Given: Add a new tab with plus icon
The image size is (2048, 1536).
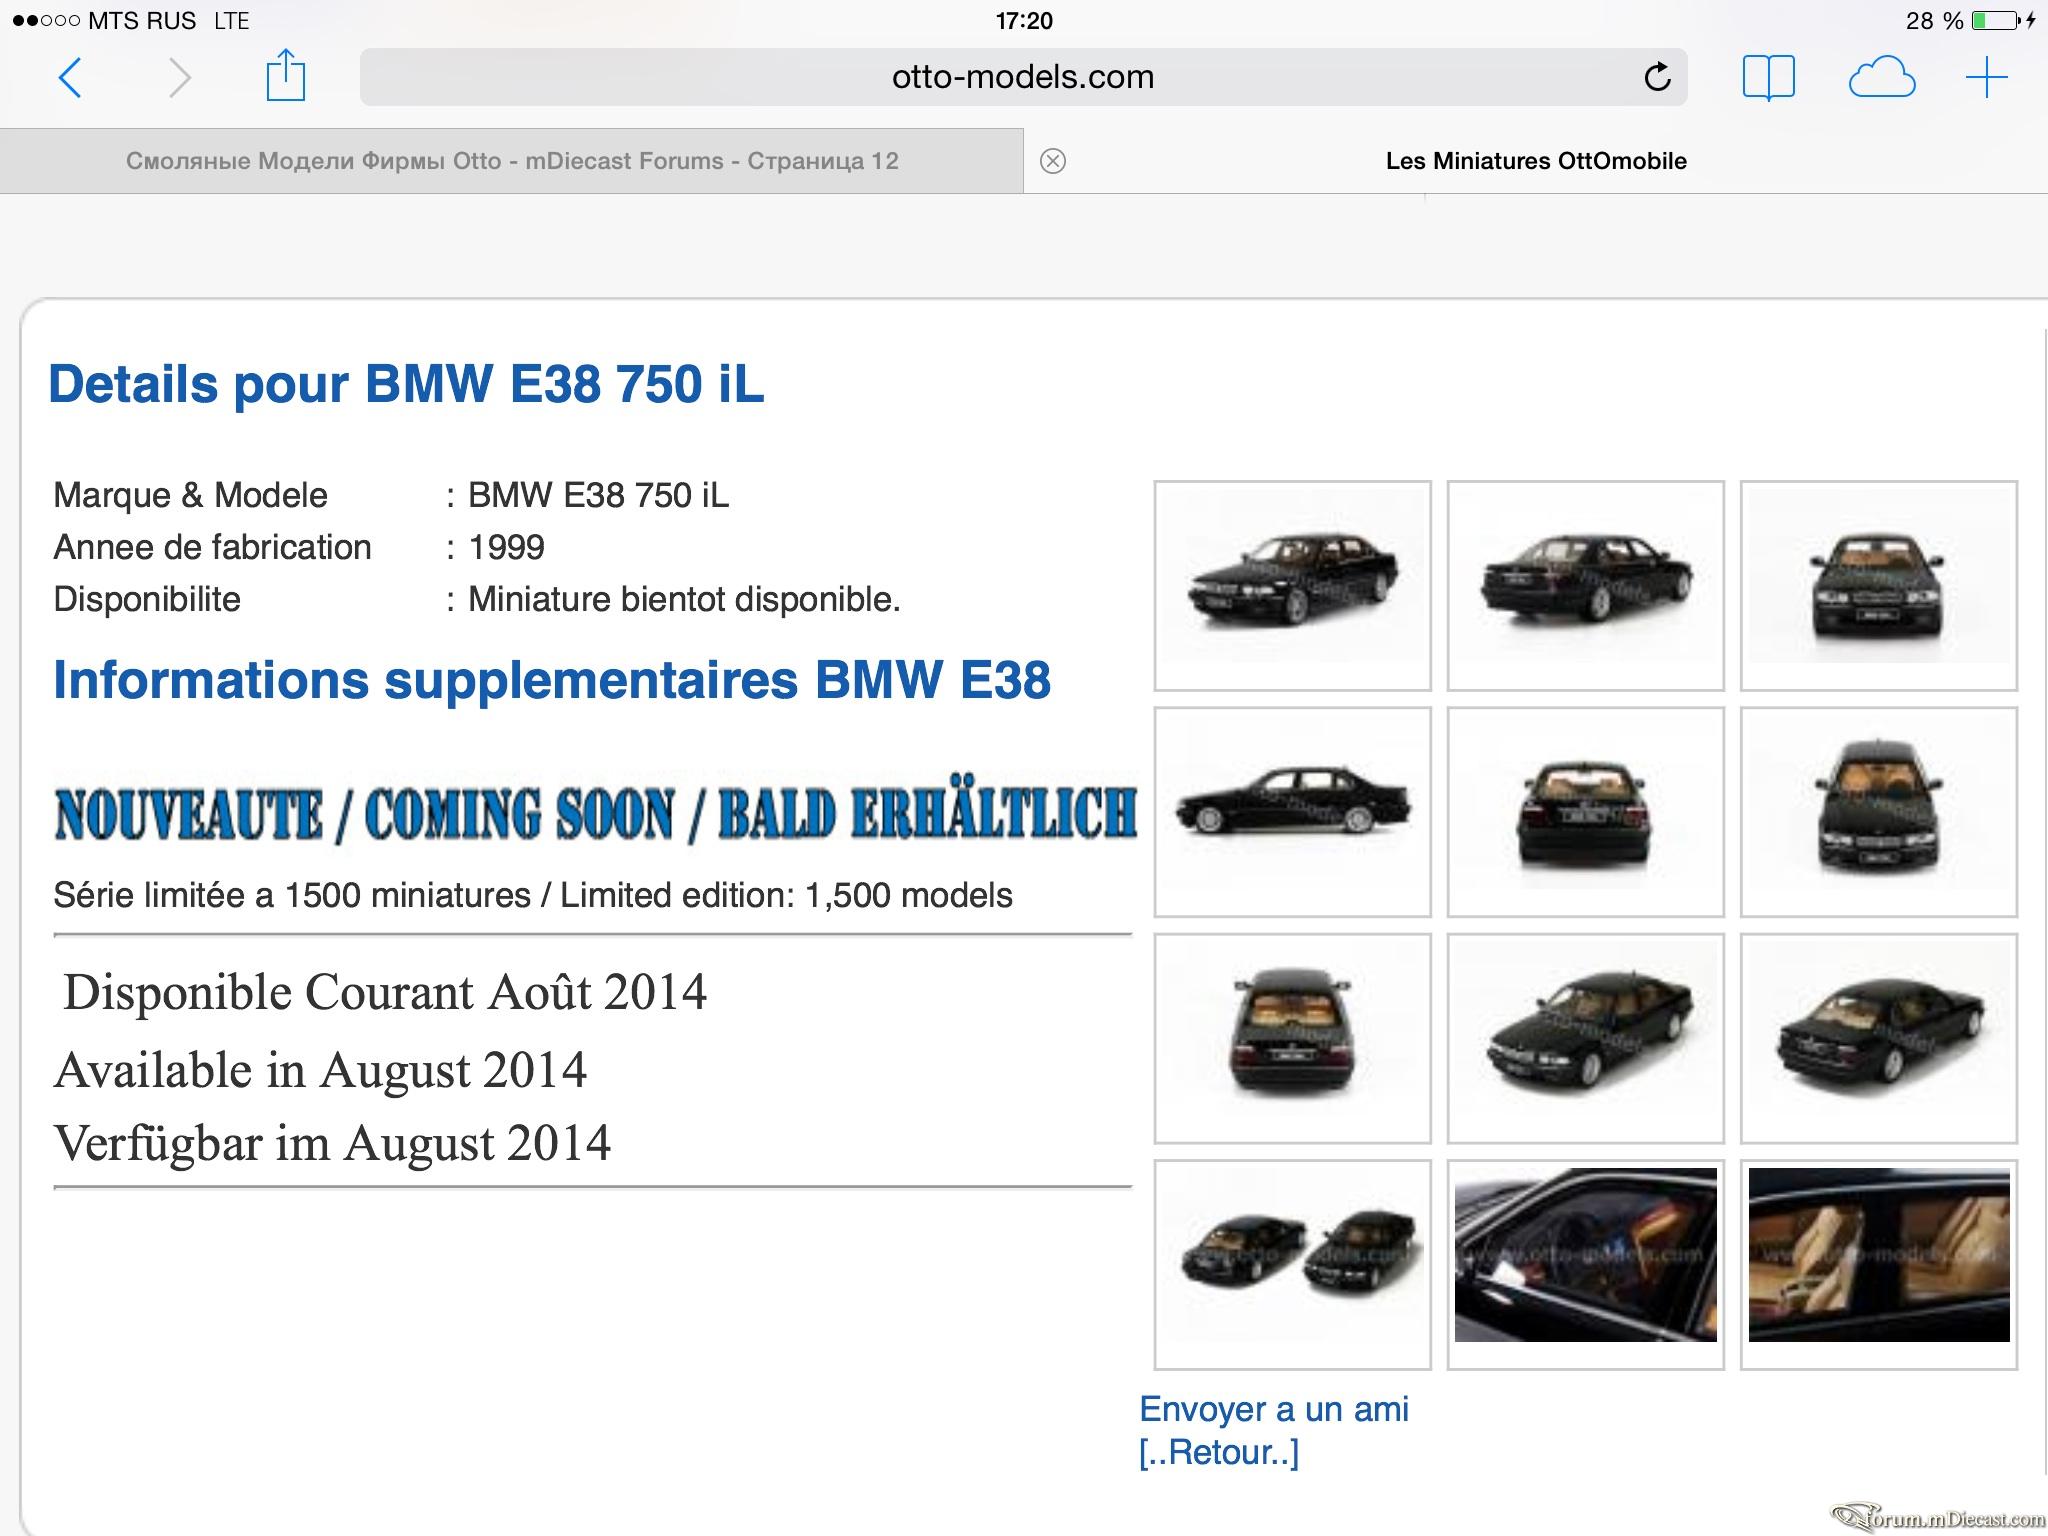Looking at the screenshot, I should (x=1986, y=77).
